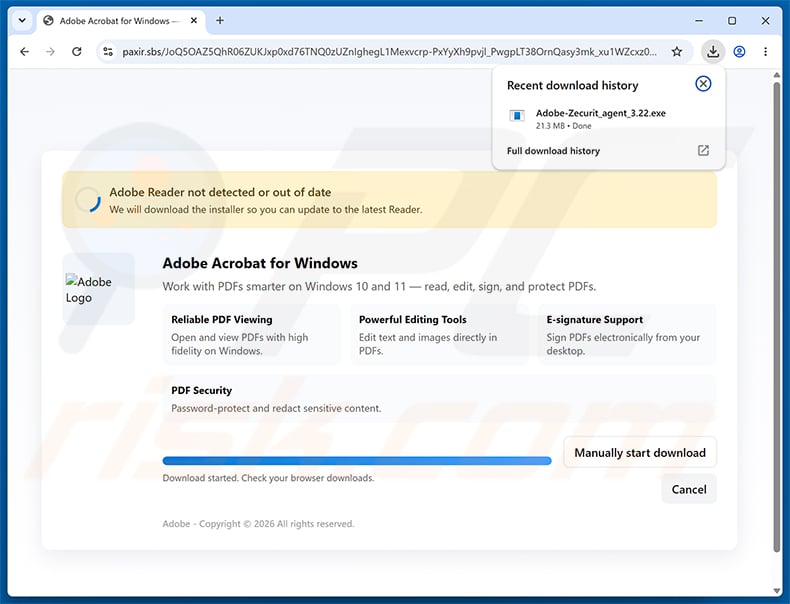790x604 pixels.
Task: Close the Recent download history popup
Action: (x=703, y=84)
